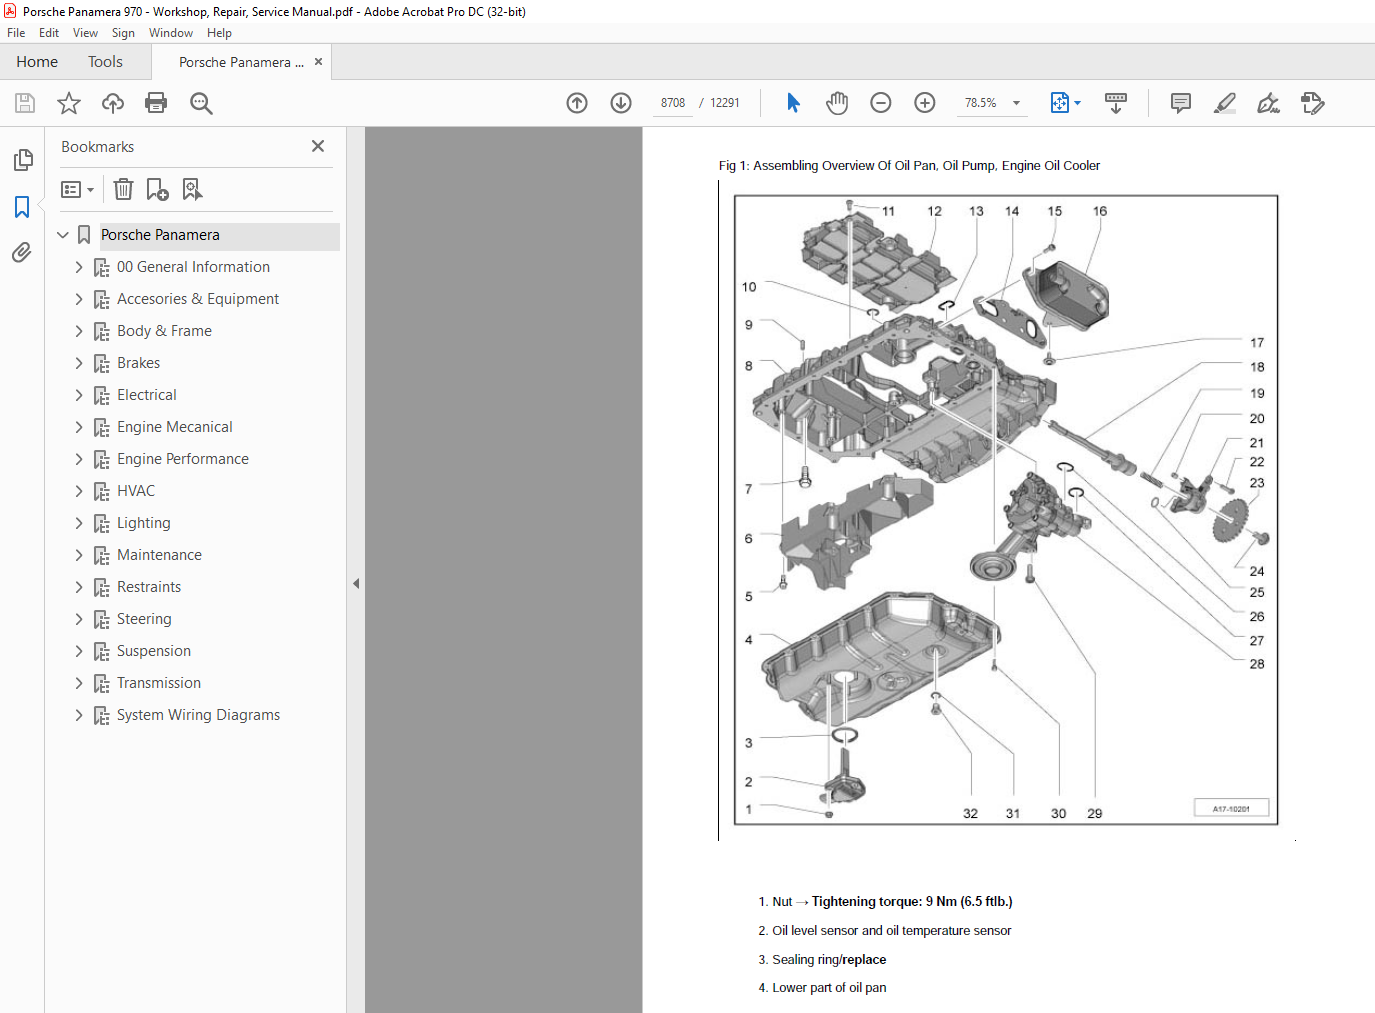Open the share and send tool
1375x1013 pixels.
click(1313, 103)
